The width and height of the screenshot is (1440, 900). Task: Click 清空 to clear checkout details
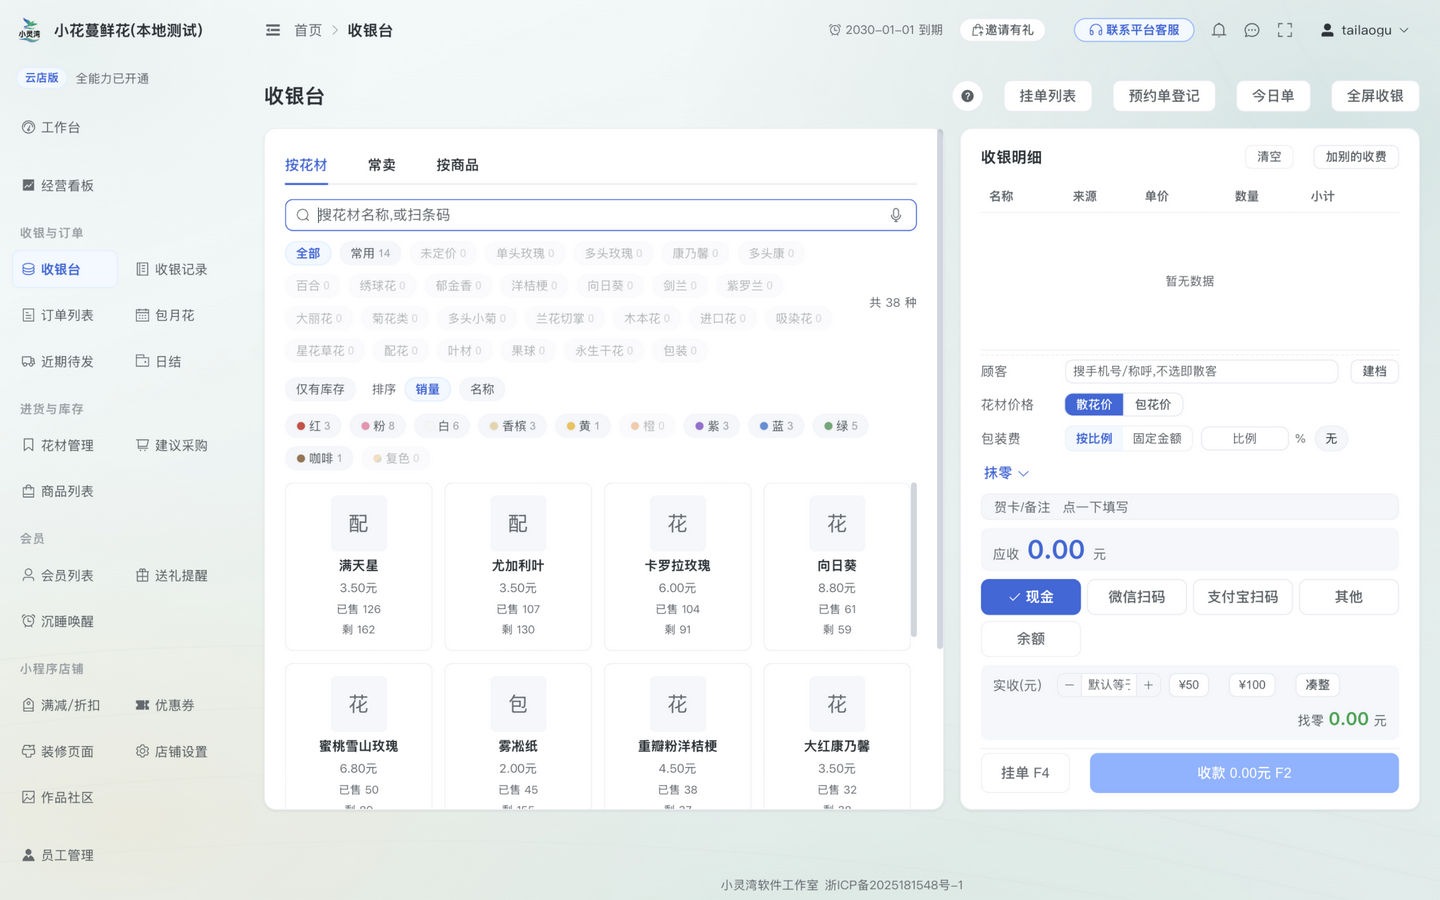pos(1269,157)
